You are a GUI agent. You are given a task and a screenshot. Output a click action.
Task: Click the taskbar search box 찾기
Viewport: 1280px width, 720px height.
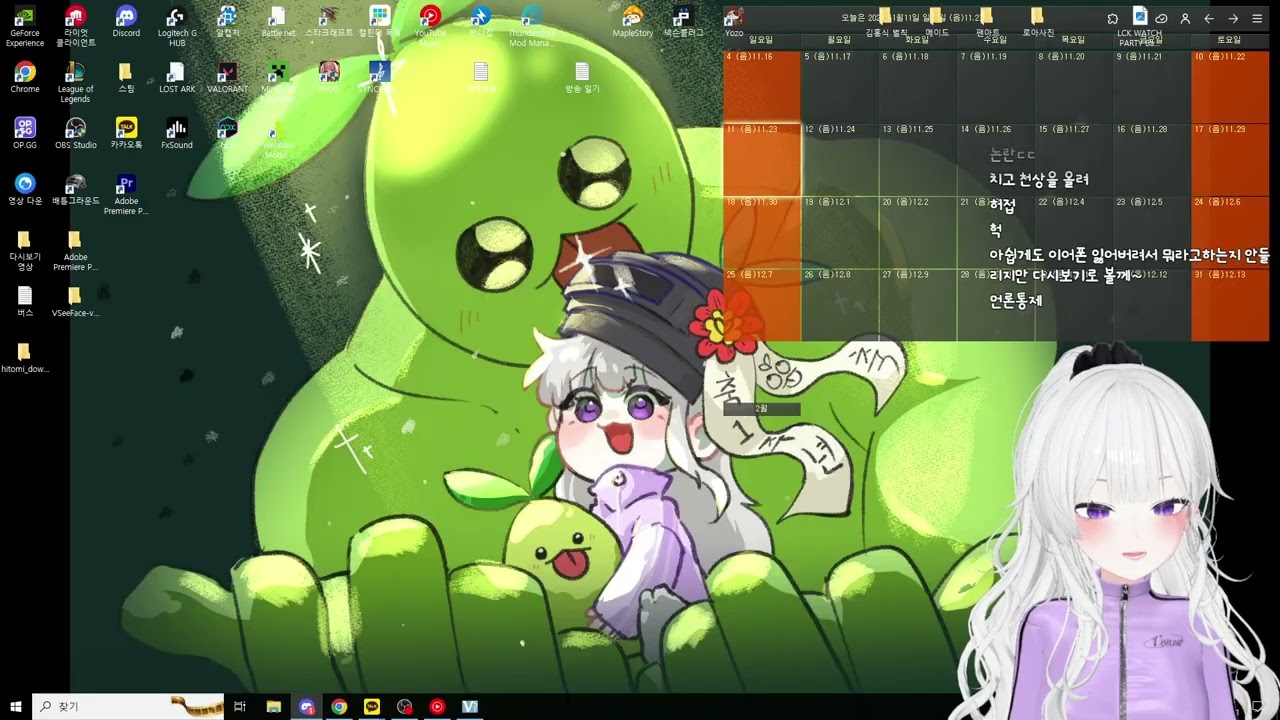[x=128, y=706]
